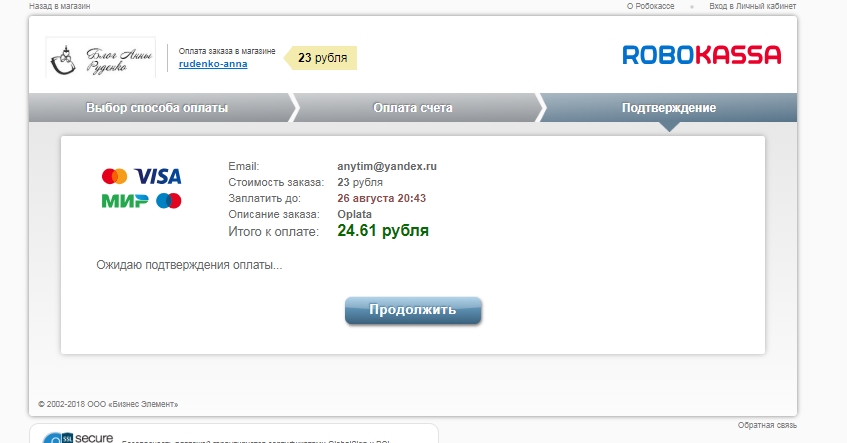Click the Бизнес Элемент copyright text

[x=108, y=404]
